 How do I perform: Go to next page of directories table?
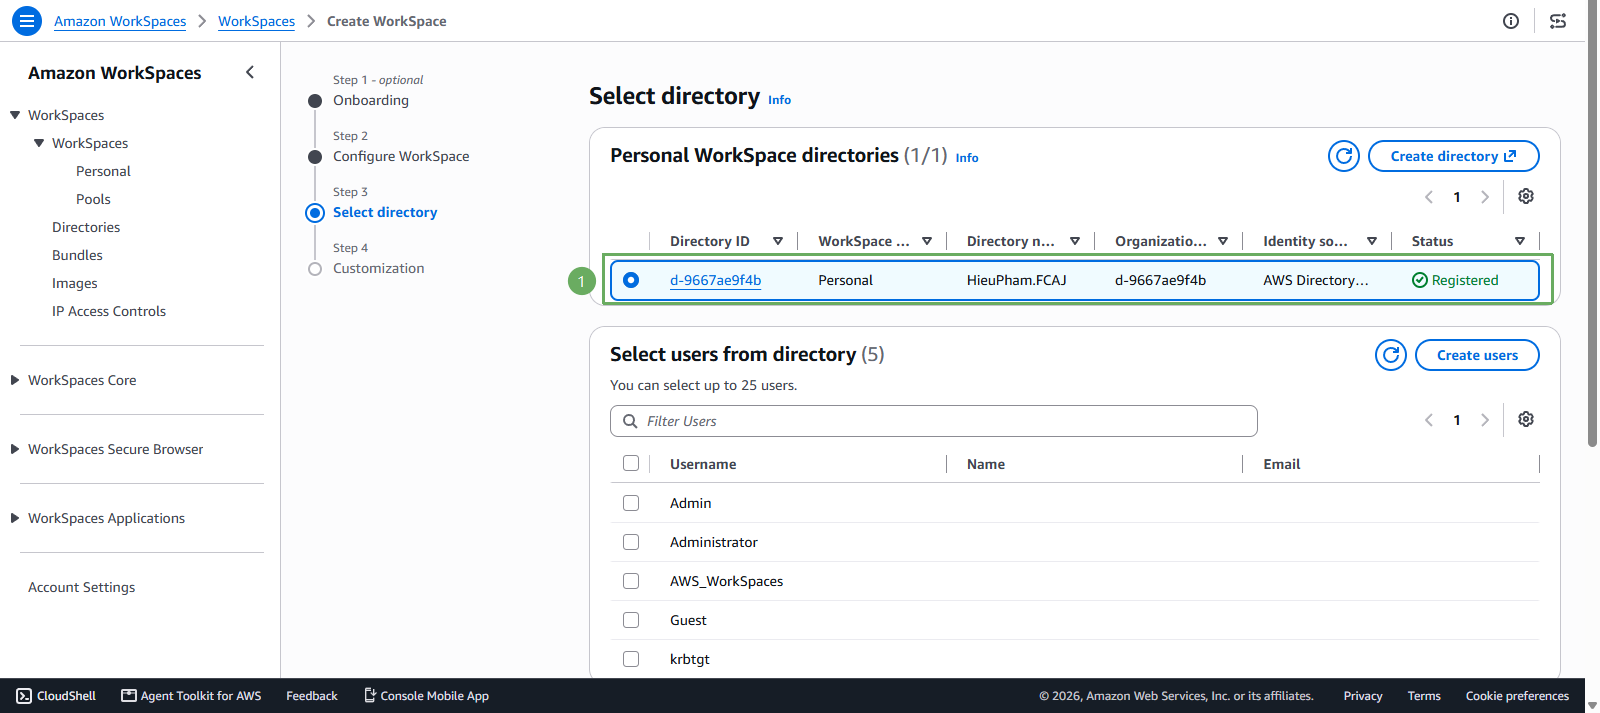coord(1485,197)
